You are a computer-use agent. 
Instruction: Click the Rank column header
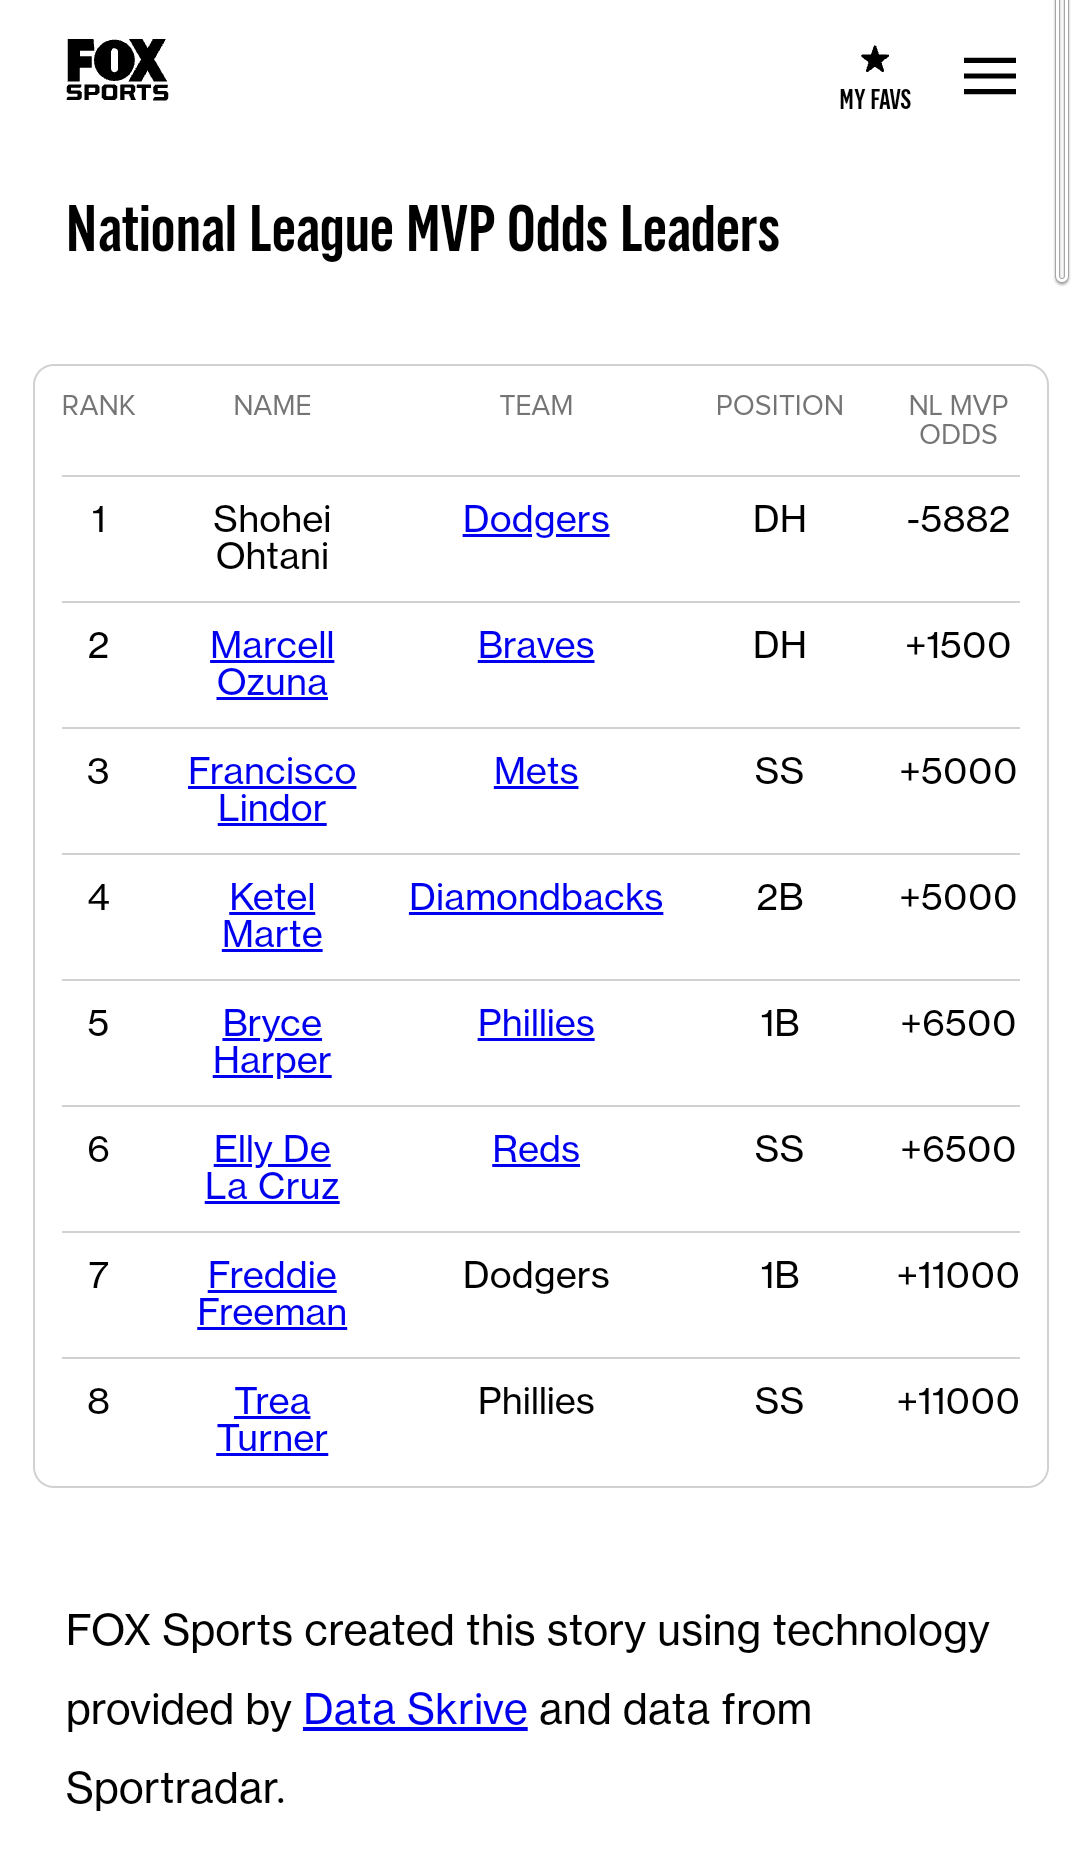pos(98,406)
